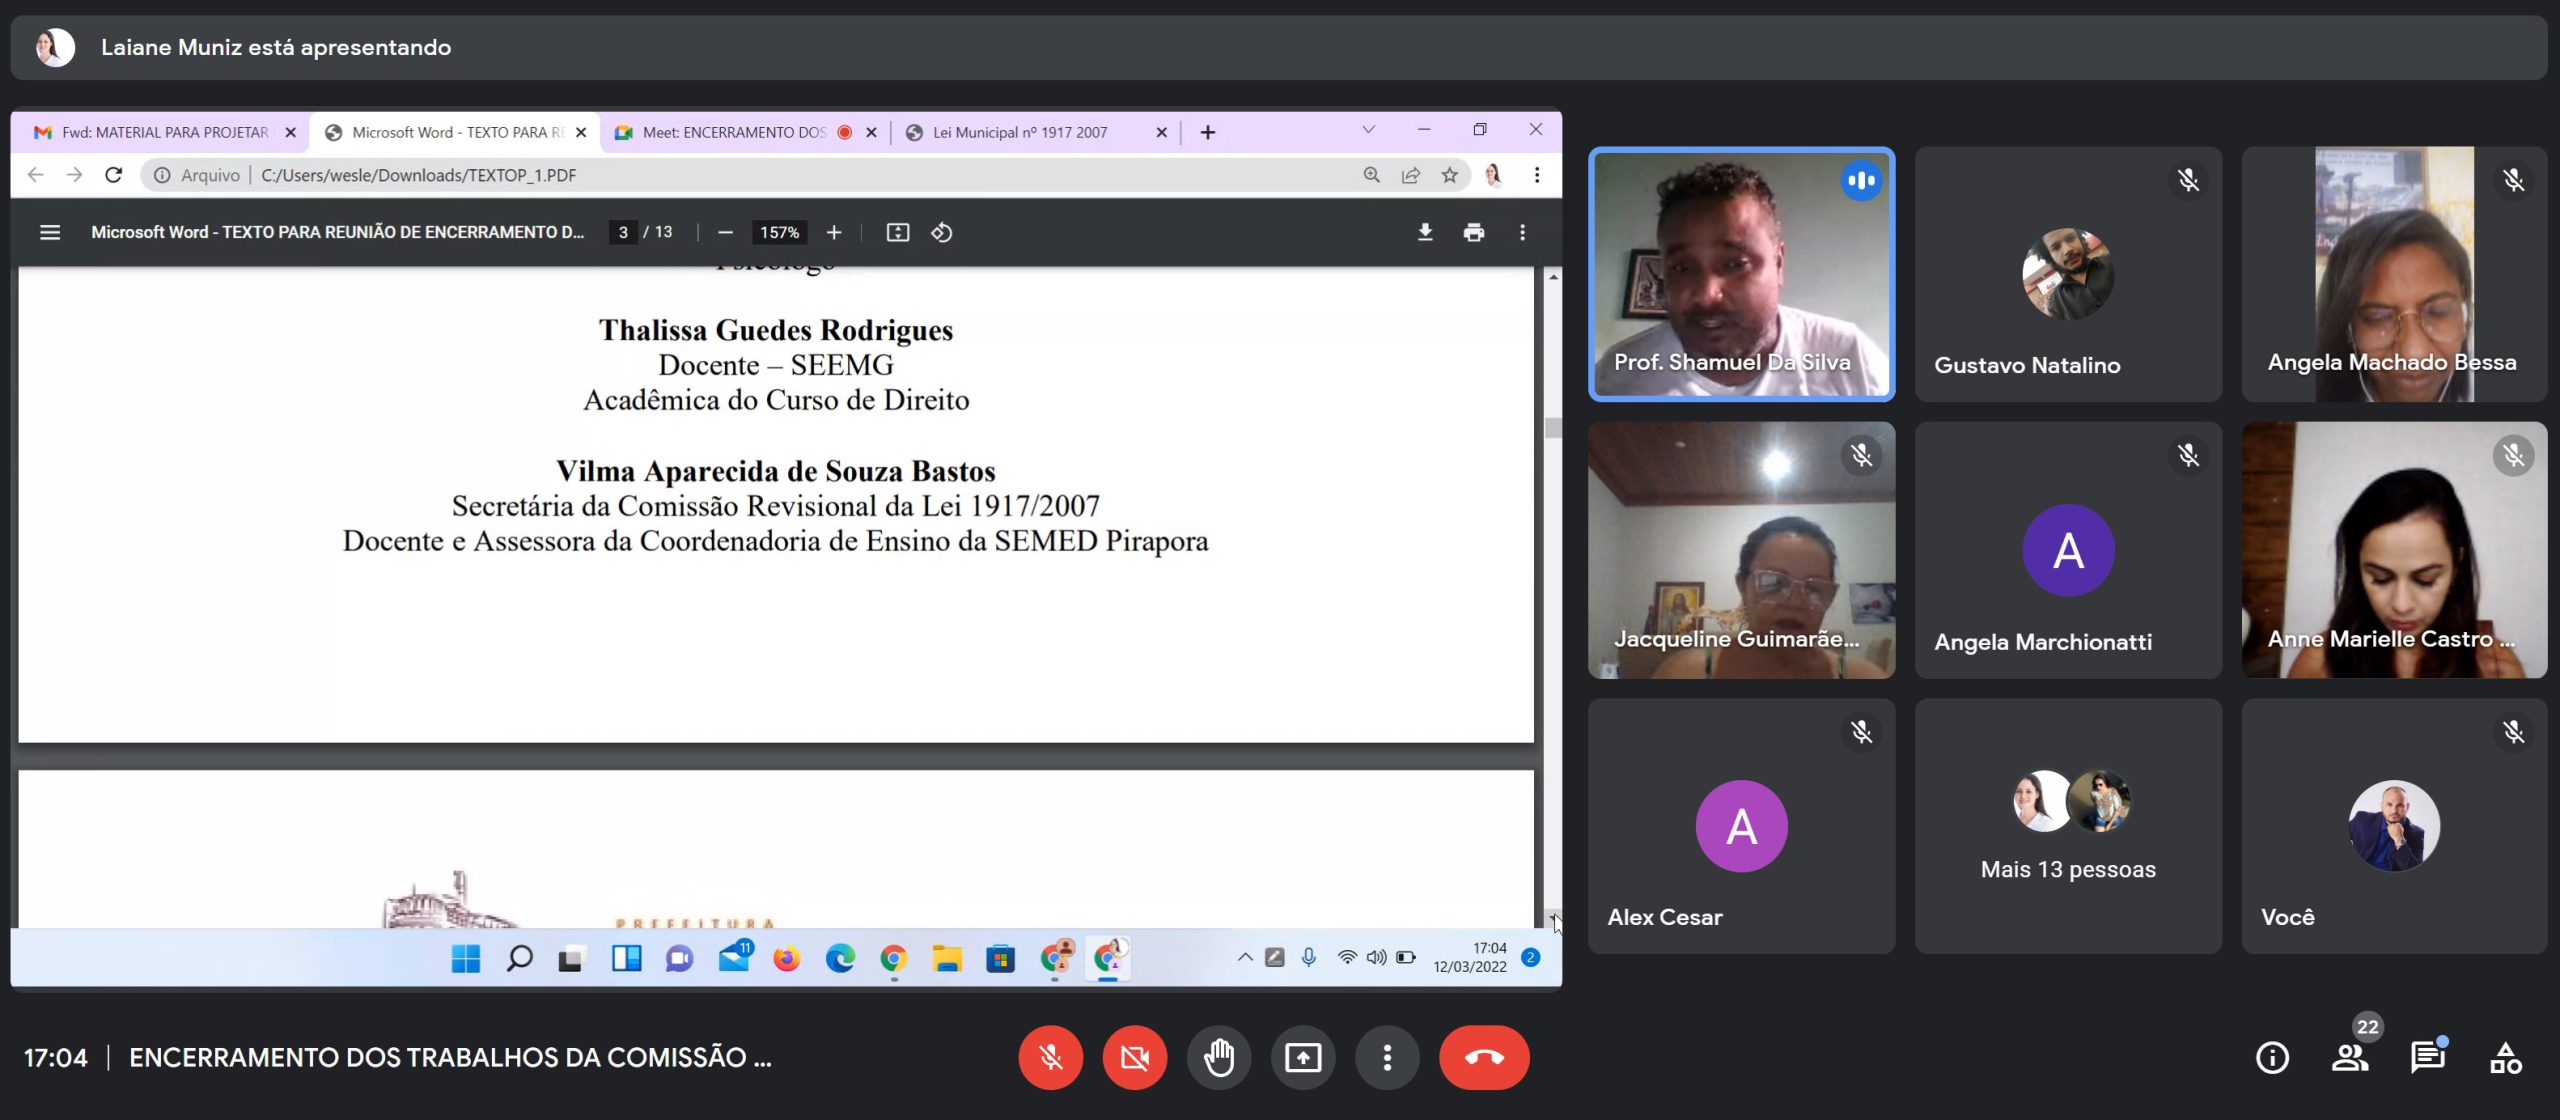Select Angela Machado Bessa video tile

click(x=2394, y=274)
